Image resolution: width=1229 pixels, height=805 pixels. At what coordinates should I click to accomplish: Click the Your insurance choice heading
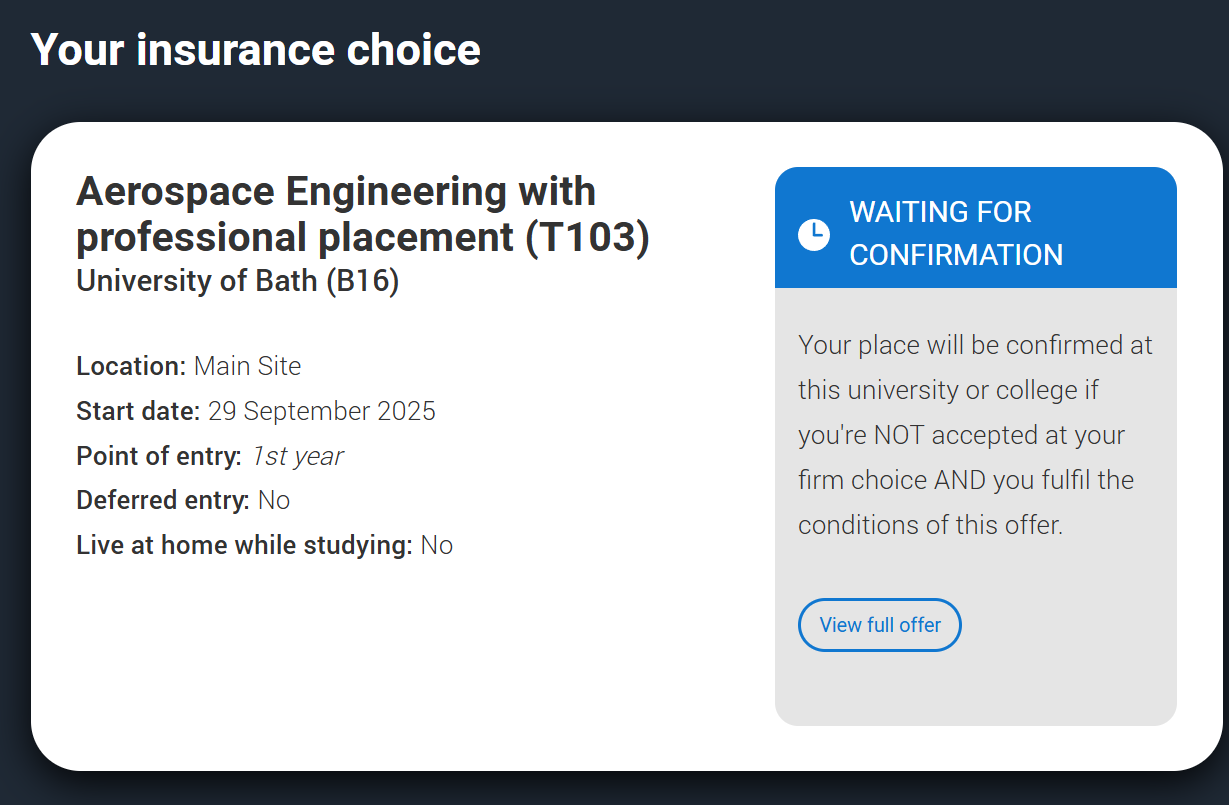(x=256, y=49)
